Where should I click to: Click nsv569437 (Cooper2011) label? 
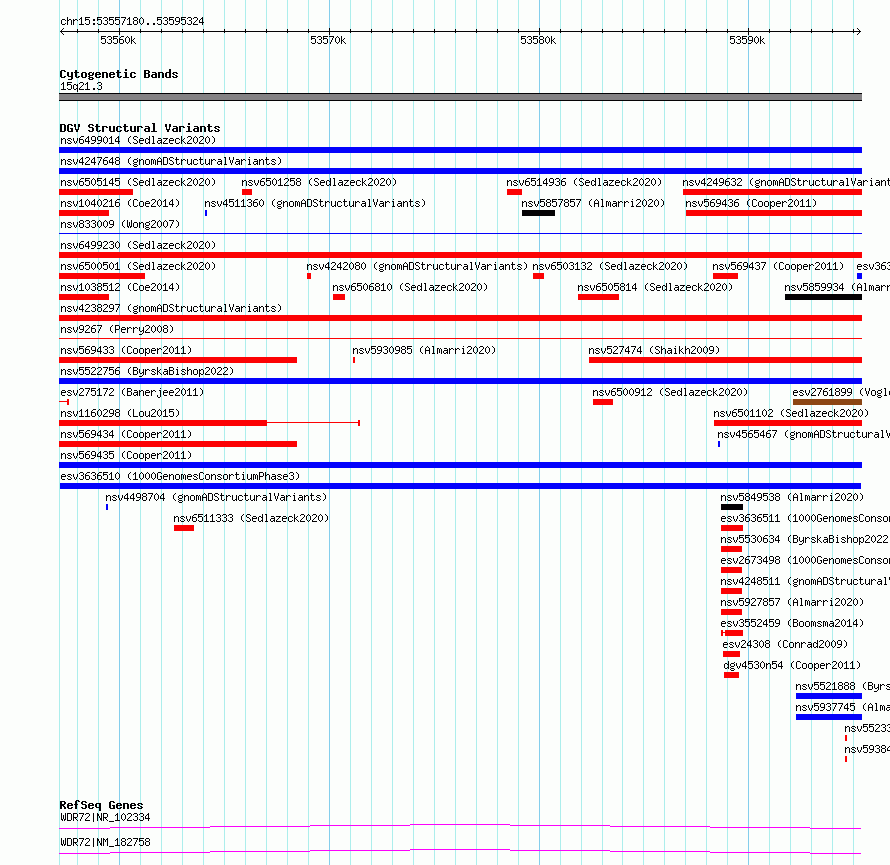(x=778, y=266)
